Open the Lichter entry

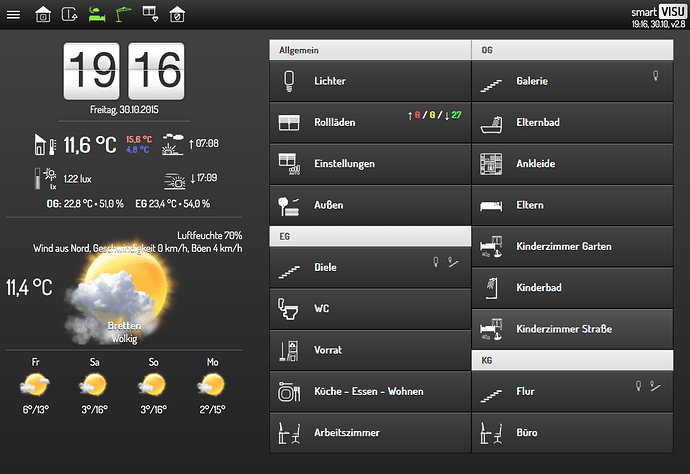[x=370, y=81]
